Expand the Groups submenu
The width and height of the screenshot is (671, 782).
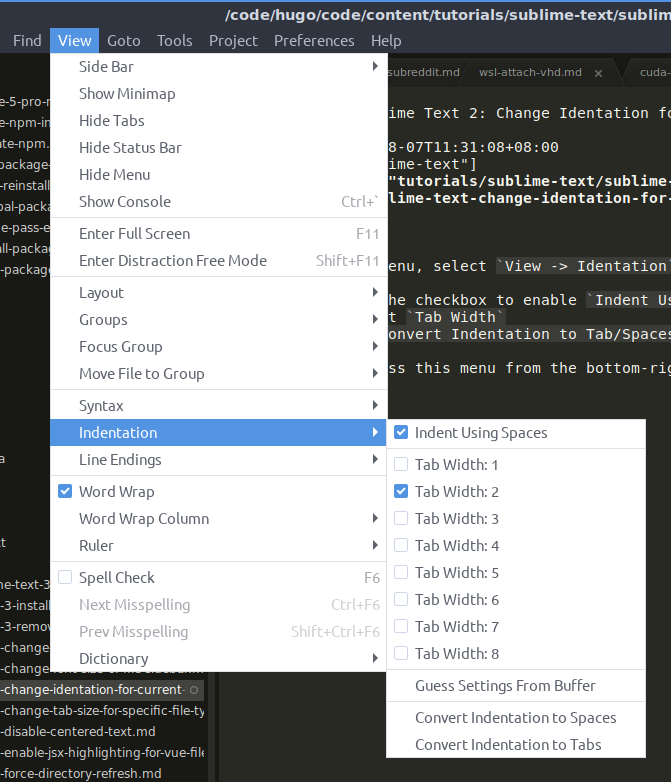219,319
